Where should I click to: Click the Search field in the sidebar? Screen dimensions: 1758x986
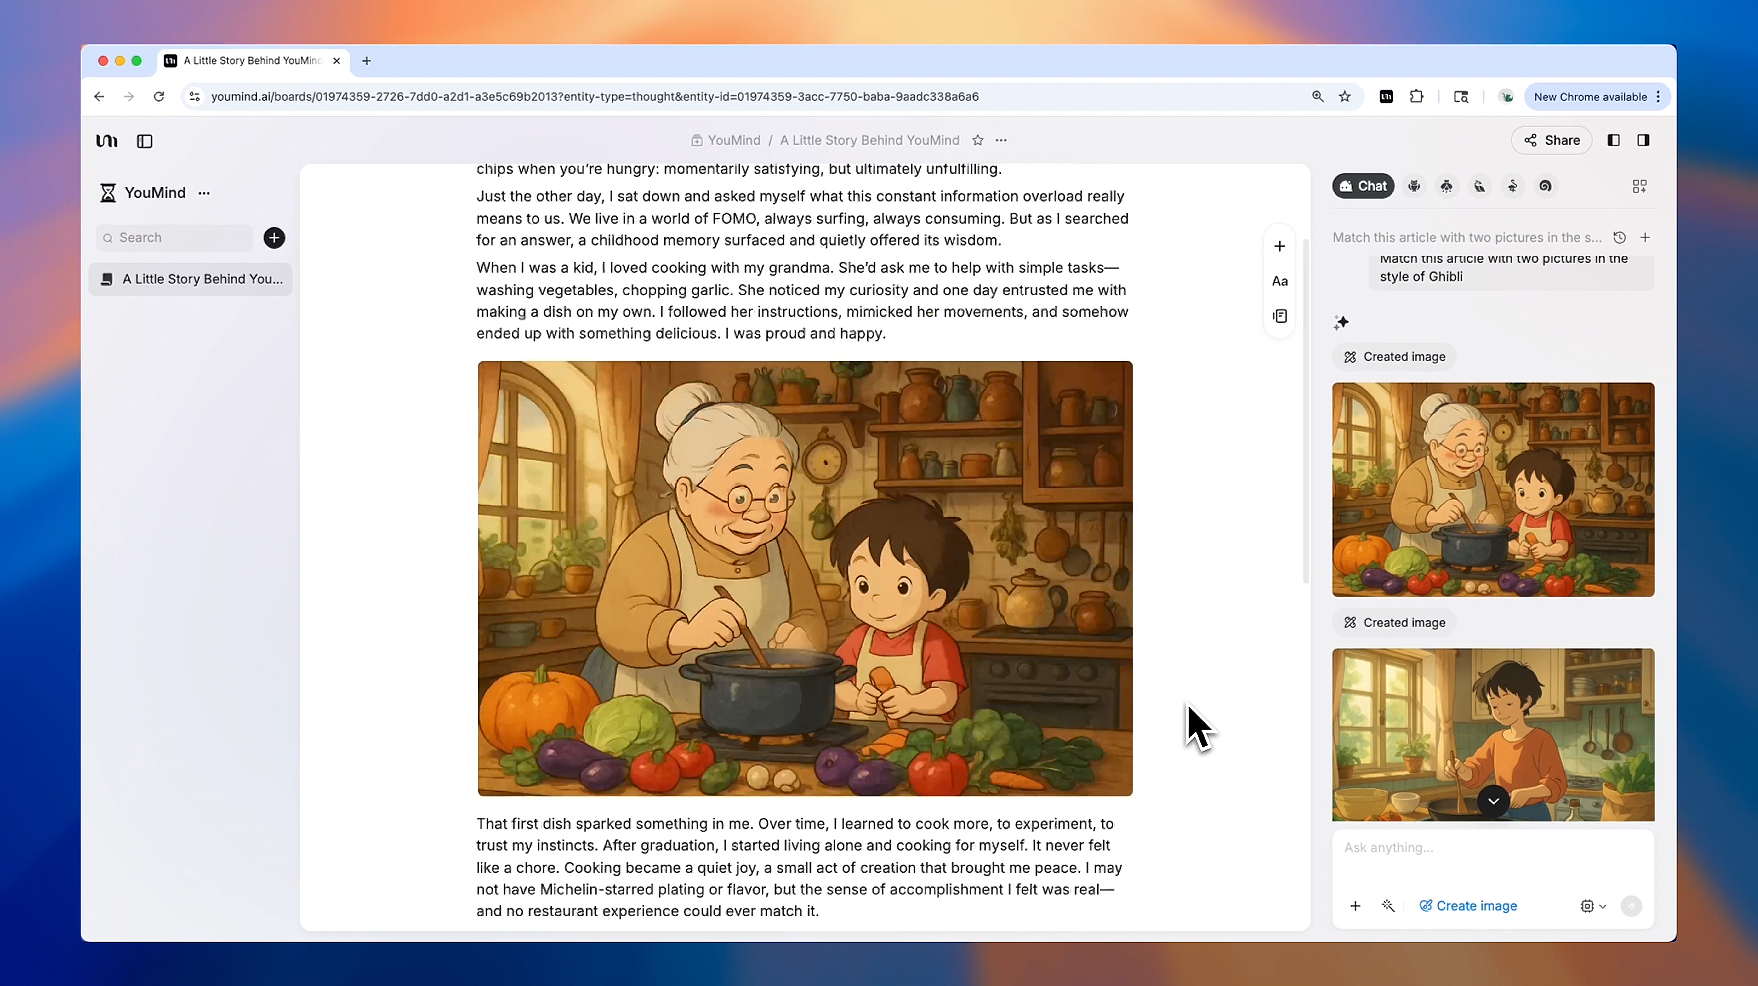pos(175,238)
